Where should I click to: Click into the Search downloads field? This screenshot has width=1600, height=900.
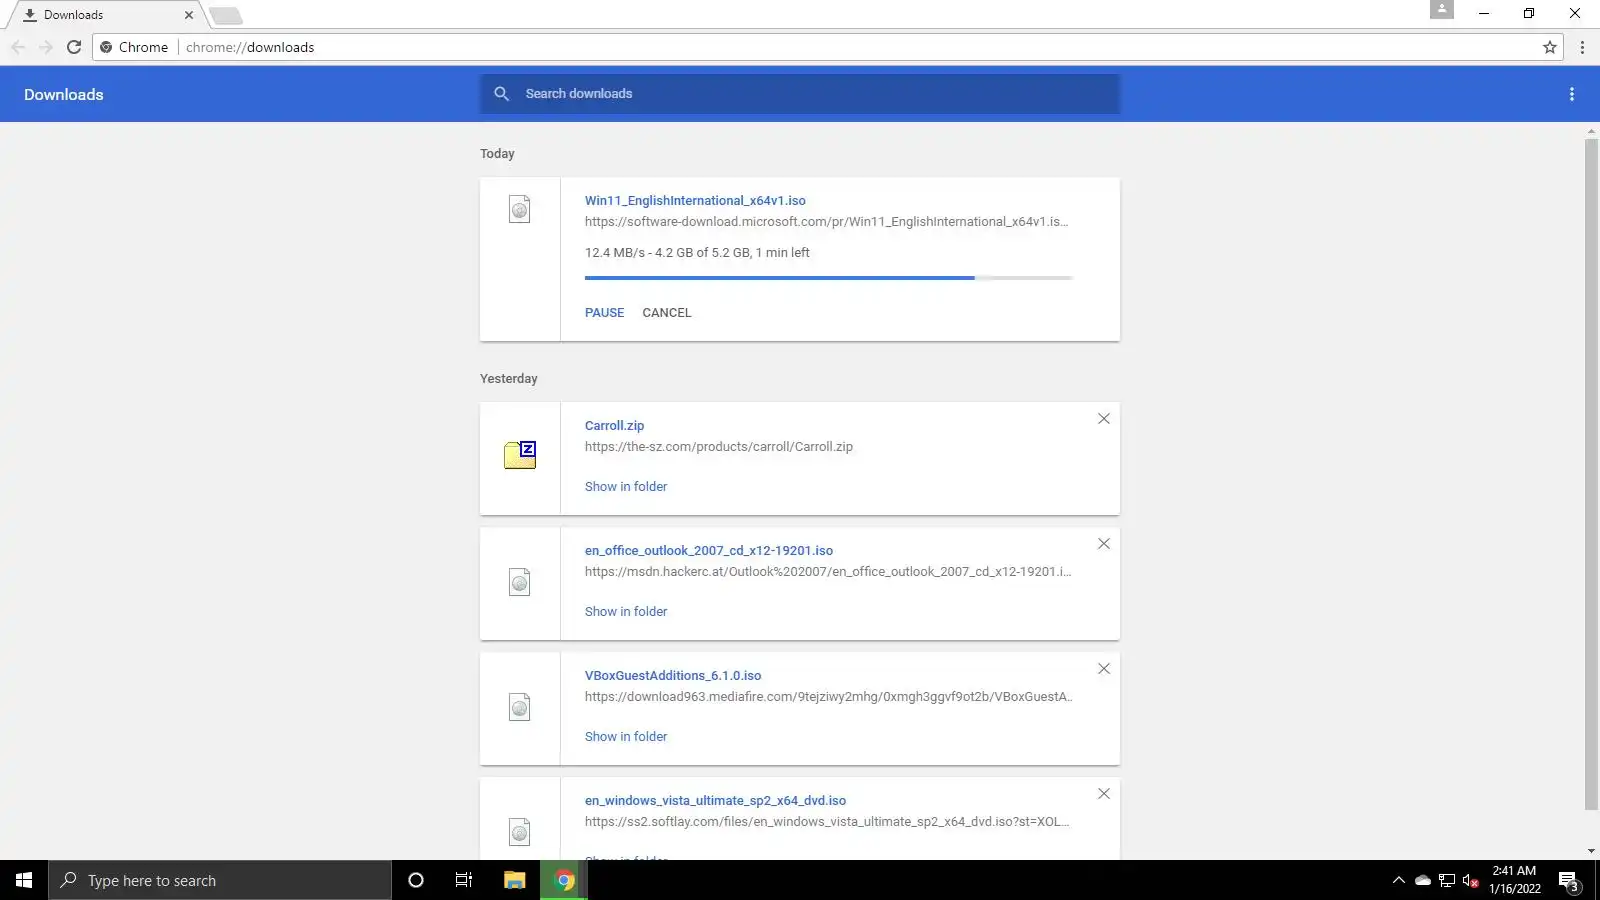click(x=800, y=94)
